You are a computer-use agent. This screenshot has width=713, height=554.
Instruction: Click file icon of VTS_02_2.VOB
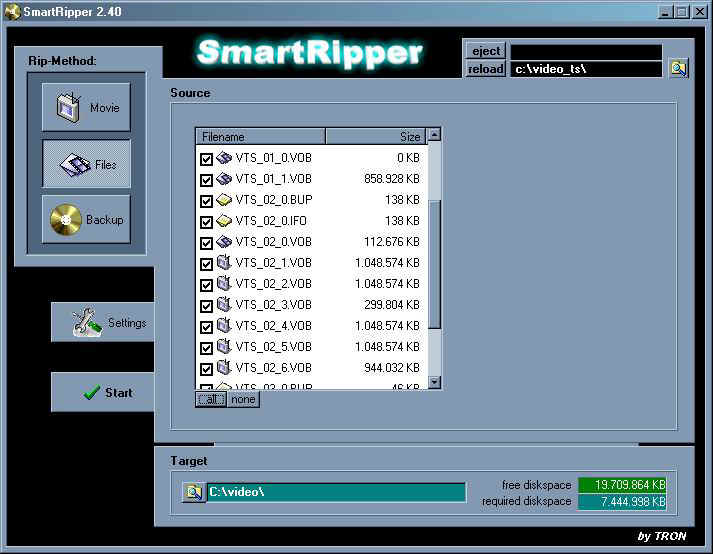click(224, 283)
